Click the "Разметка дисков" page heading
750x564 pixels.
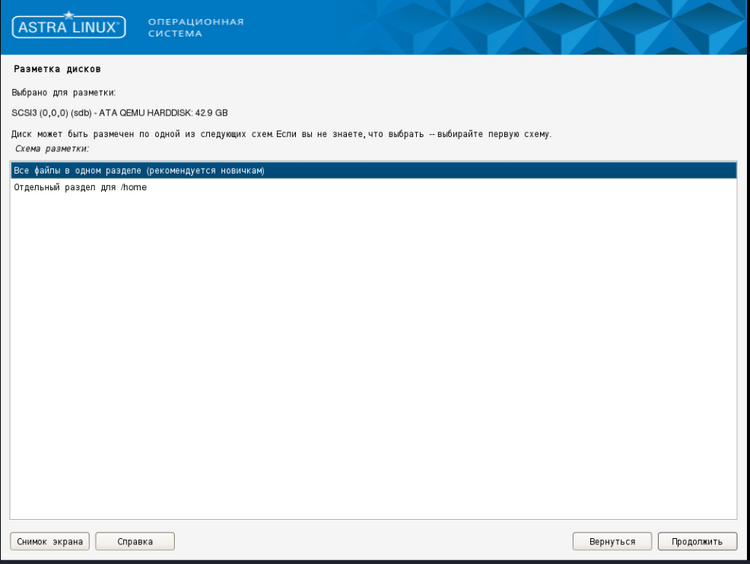pos(57,69)
